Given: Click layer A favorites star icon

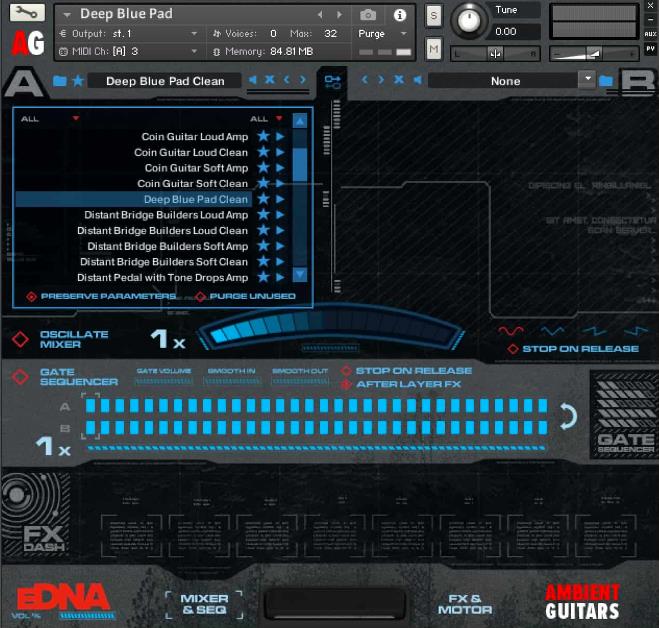Looking at the screenshot, I should pyautogui.click(x=78, y=80).
